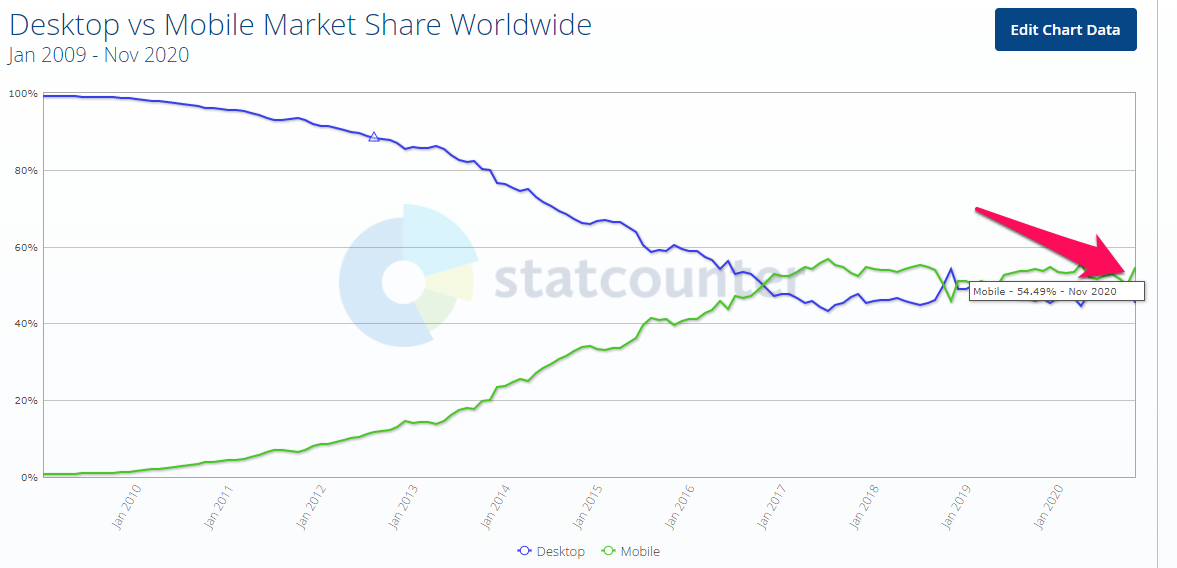Click the Jan 2013 x-axis label
This screenshot has height=568, width=1177.
tap(403, 506)
